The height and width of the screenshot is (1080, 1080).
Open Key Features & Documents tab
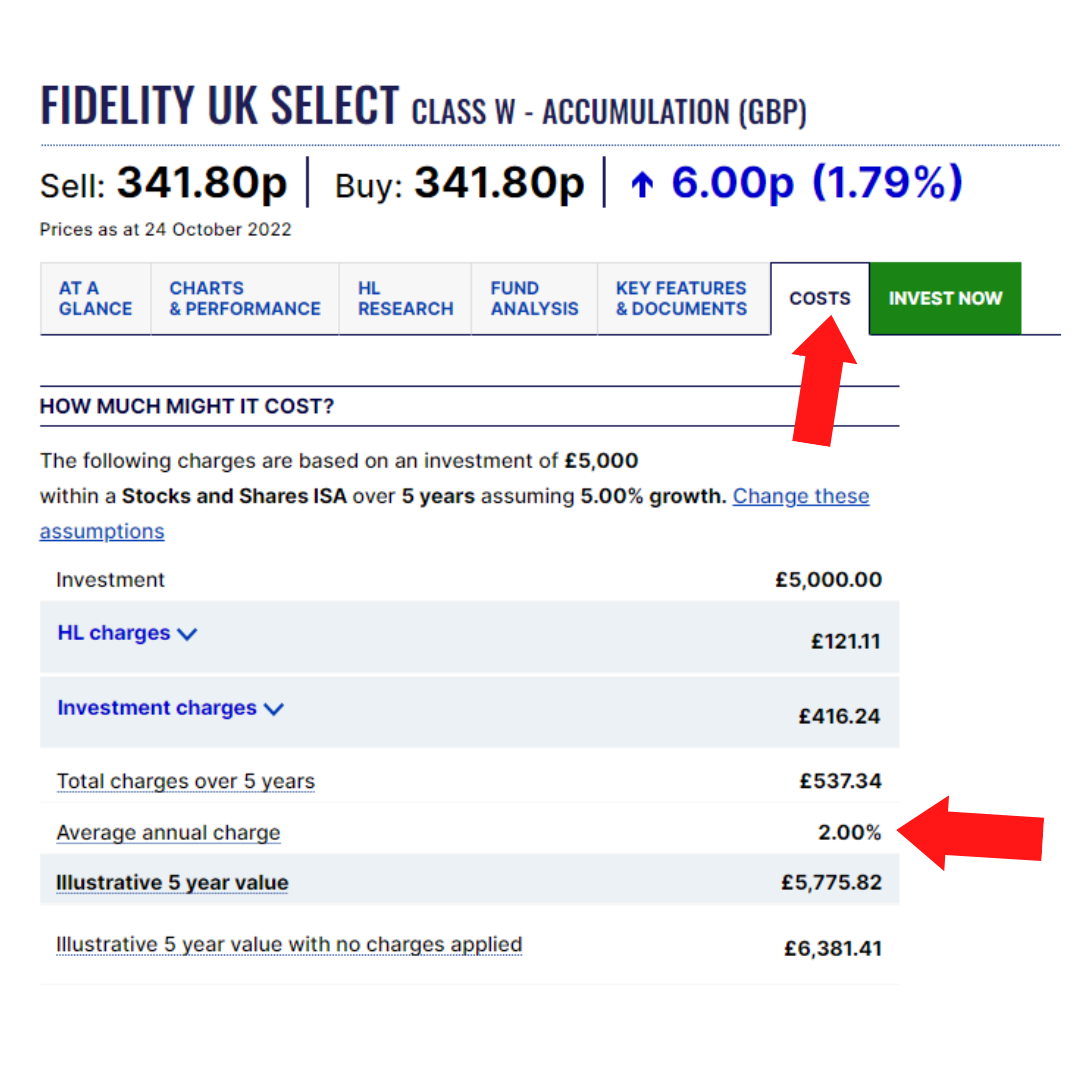(681, 298)
